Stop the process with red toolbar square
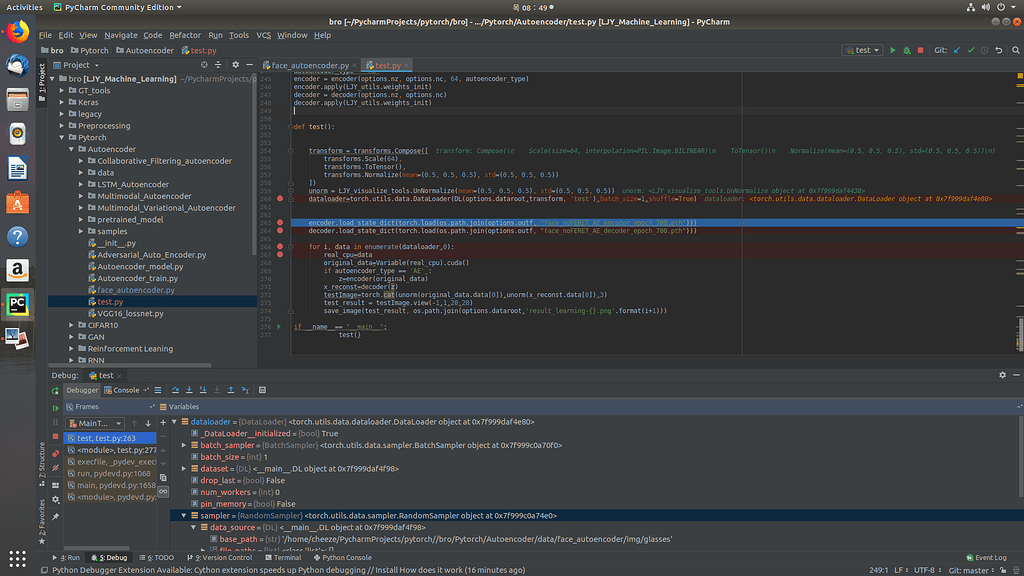Viewport: 1024px width, 576px height. pos(920,50)
